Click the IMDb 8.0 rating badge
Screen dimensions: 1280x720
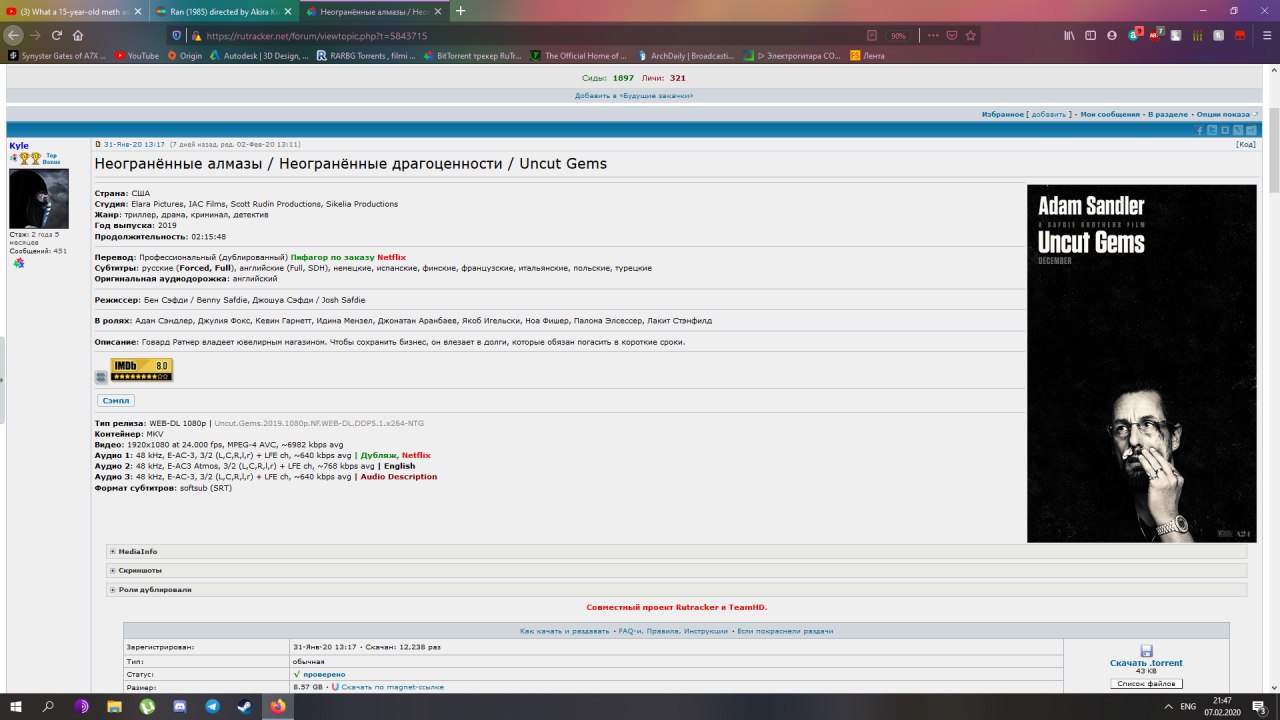(141, 370)
